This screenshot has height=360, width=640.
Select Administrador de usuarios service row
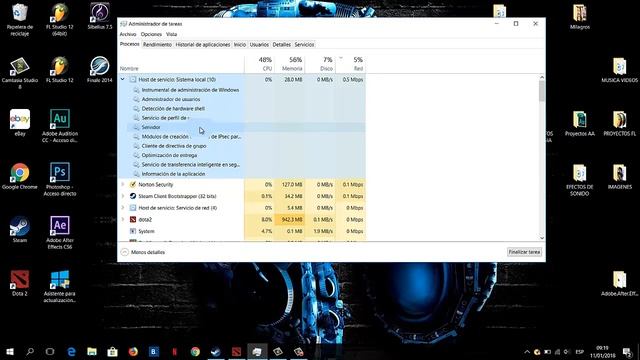[242, 99]
